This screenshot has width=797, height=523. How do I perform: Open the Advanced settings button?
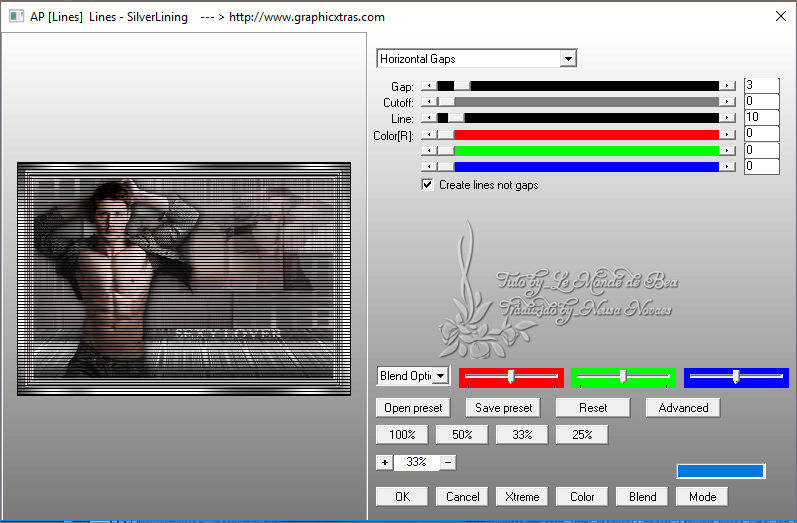683,408
